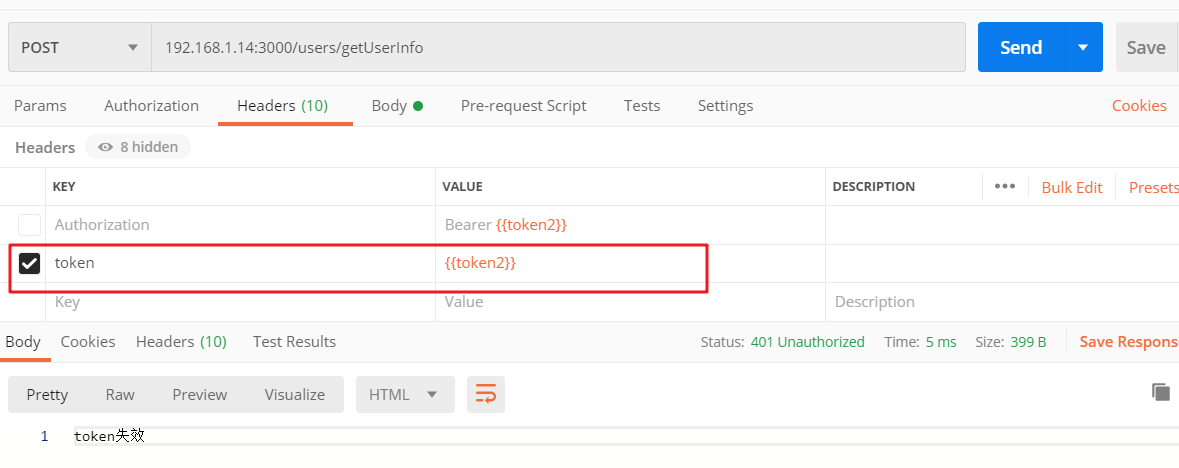Viewport: 1179px width, 468px height.
Task: Click the empty Value input field
Action: coord(630,302)
